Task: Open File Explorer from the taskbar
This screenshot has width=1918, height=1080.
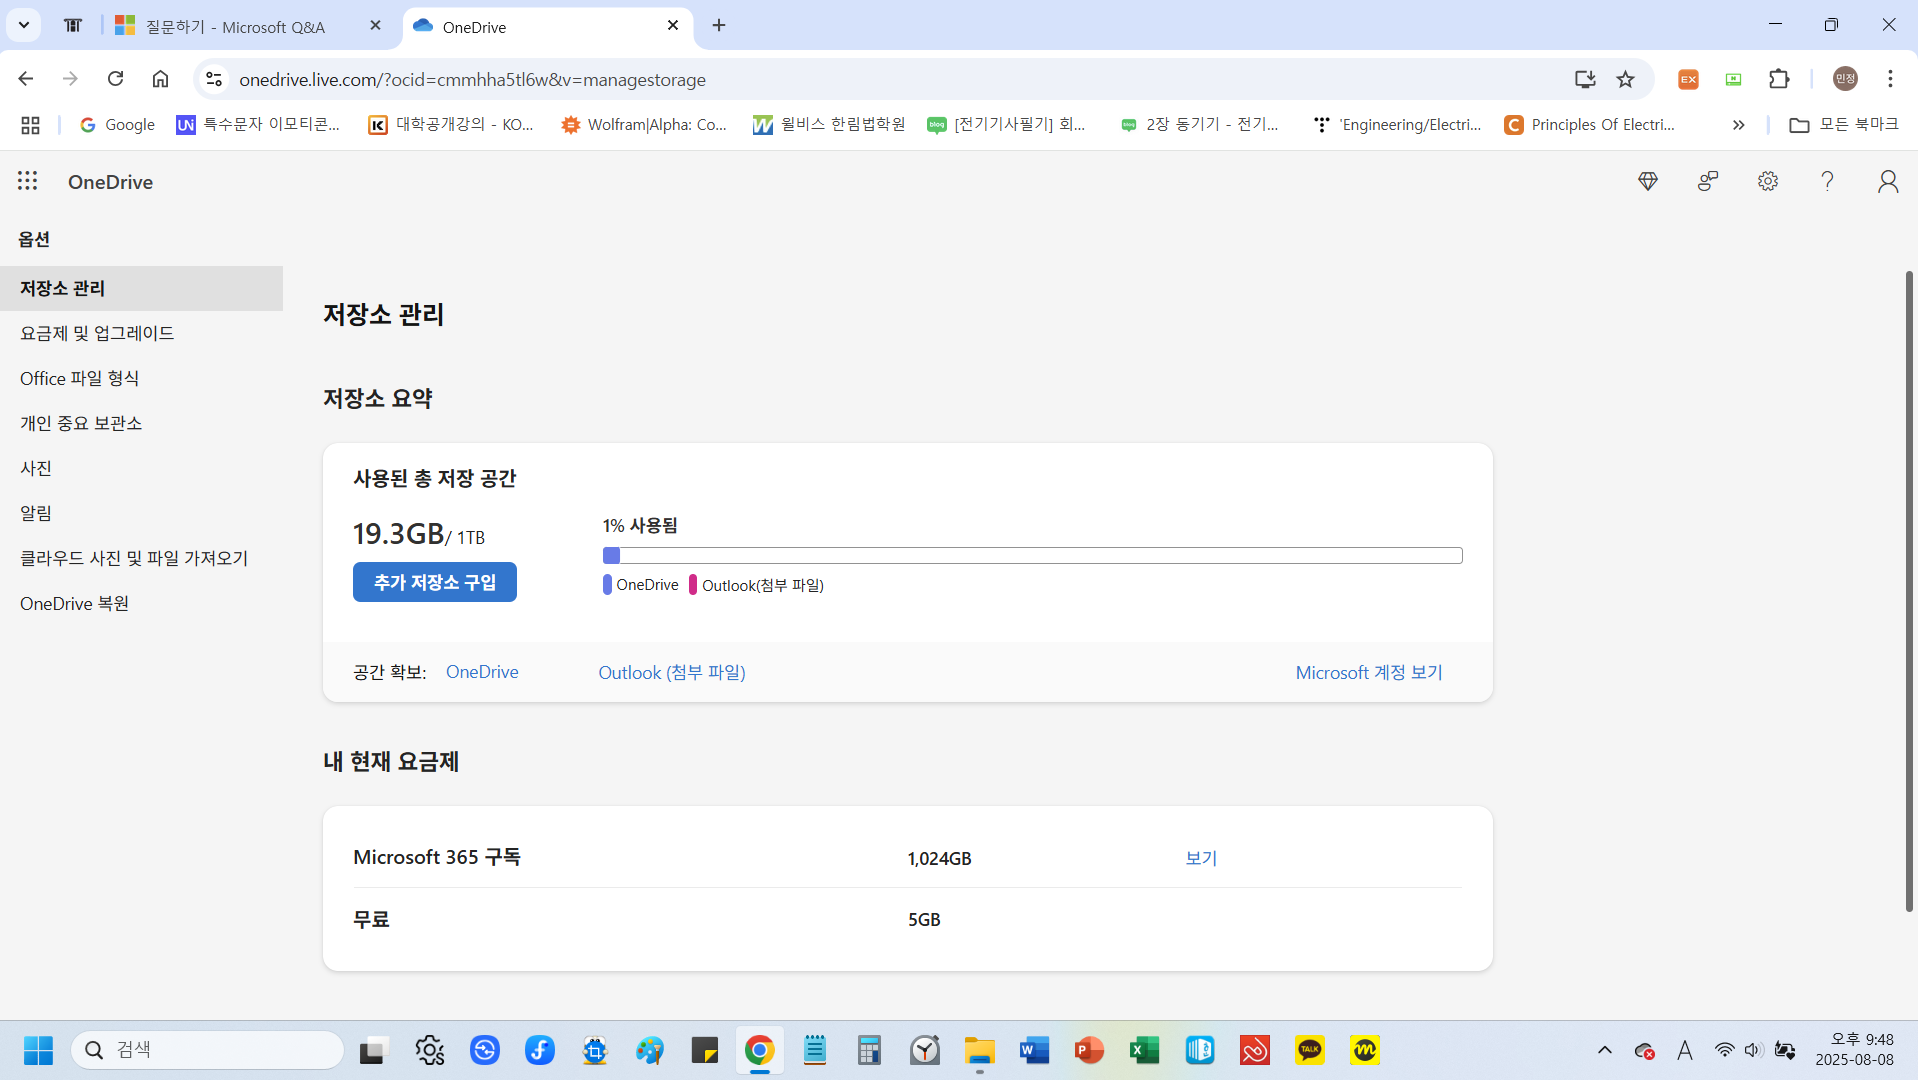Action: tap(979, 1050)
